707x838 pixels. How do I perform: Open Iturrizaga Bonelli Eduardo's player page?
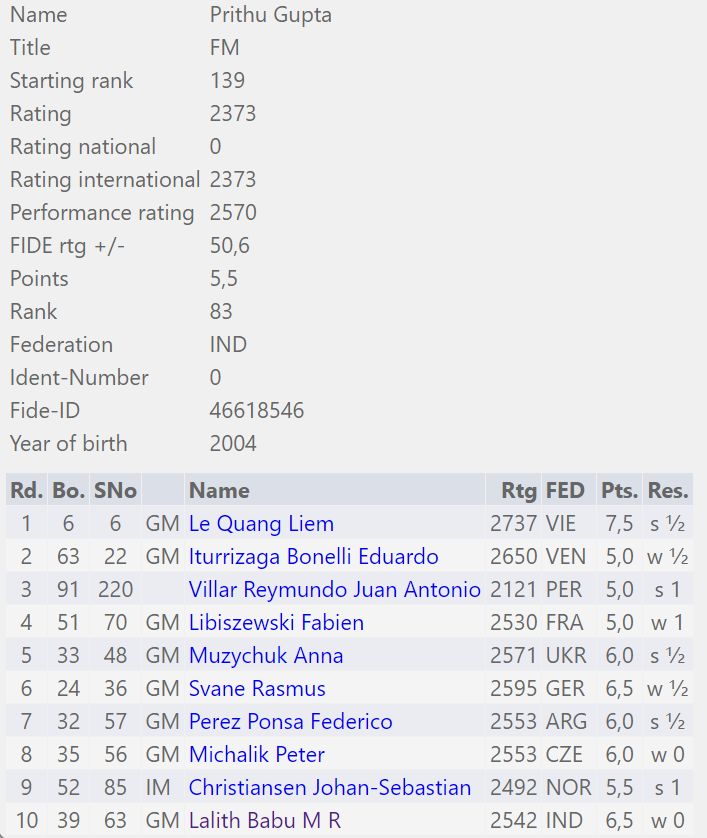tap(313, 557)
